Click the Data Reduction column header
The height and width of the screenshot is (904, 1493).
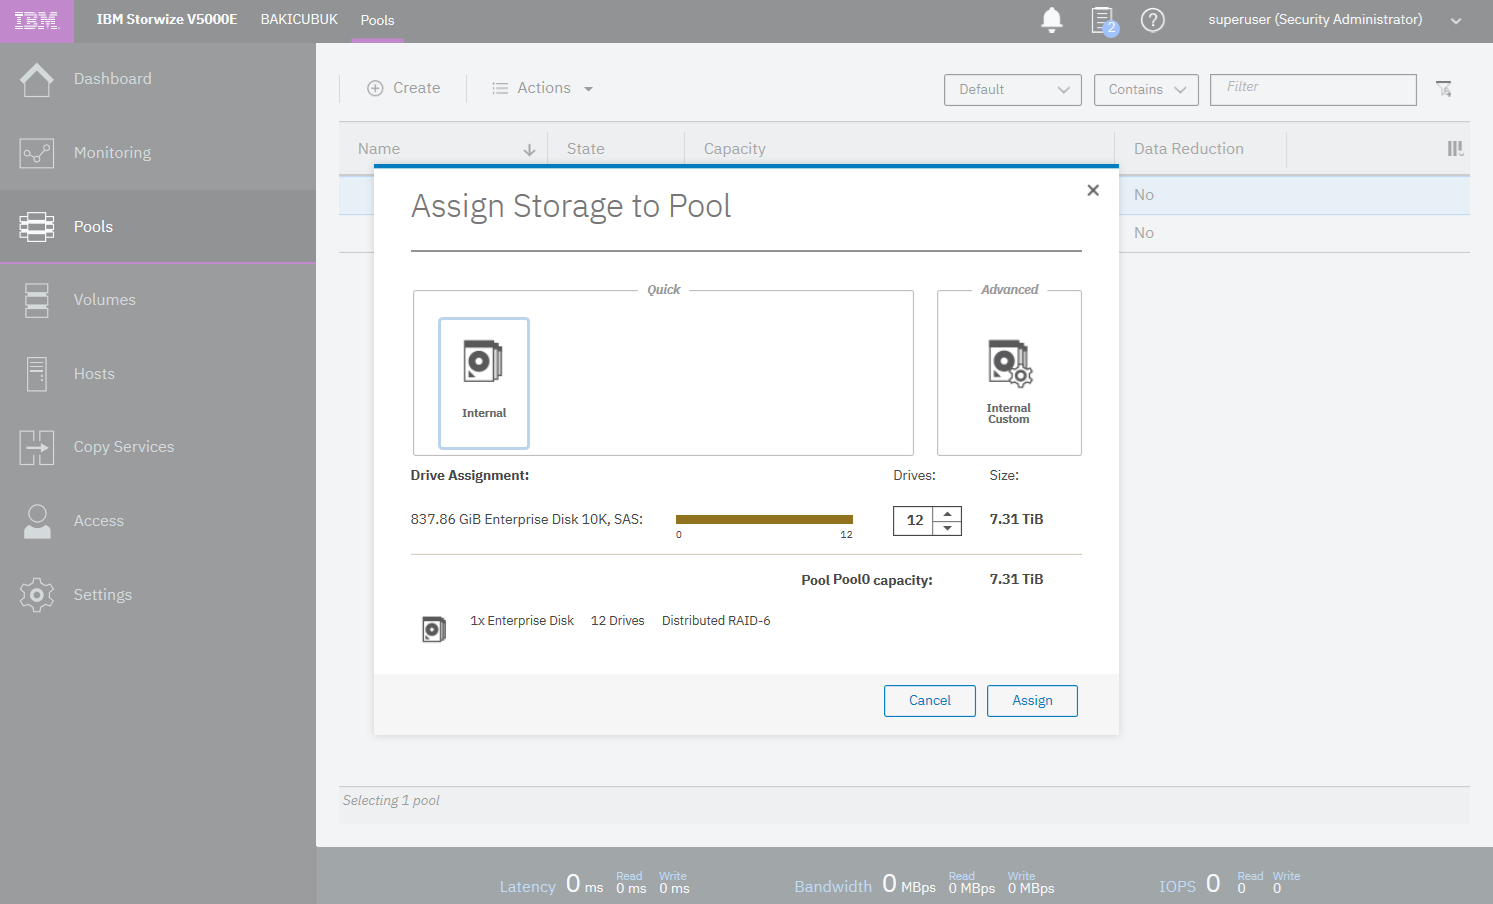1189,149
